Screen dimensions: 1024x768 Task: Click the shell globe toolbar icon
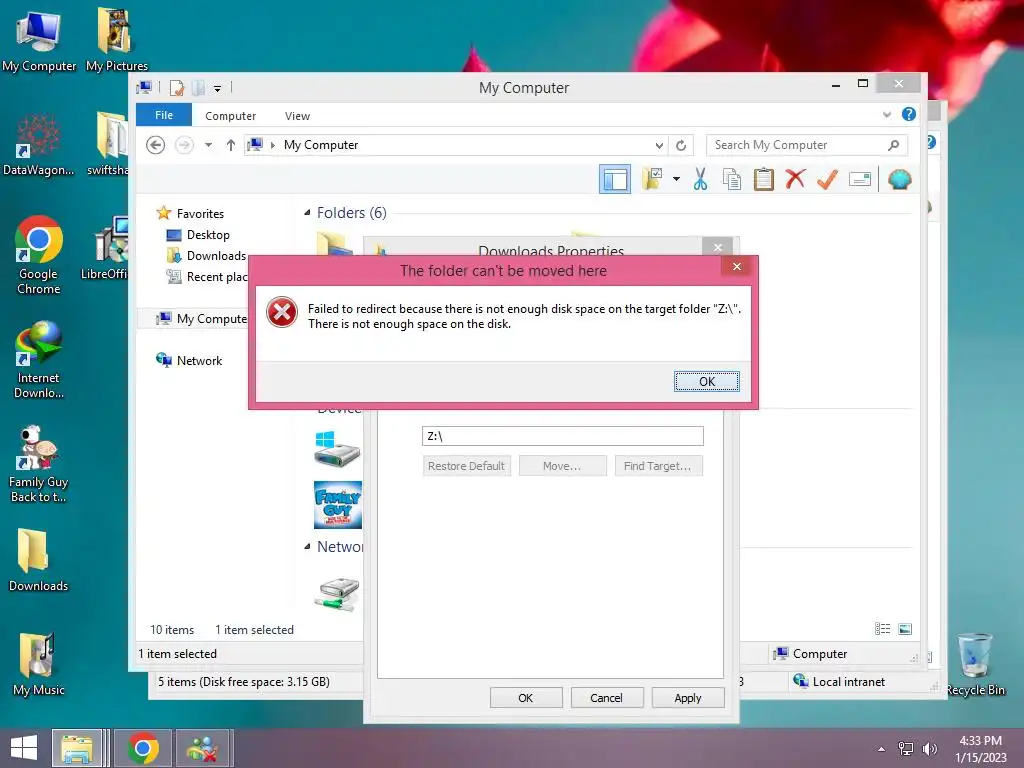pos(899,179)
